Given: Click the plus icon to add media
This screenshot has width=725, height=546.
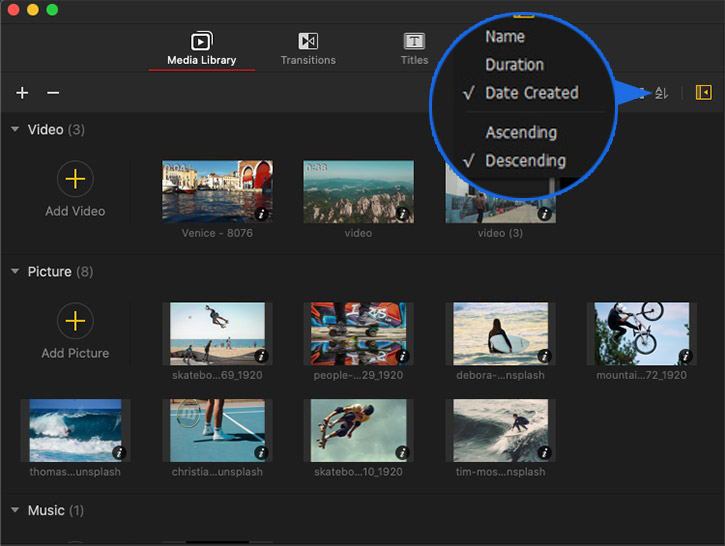Looking at the screenshot, I should click(22, 93).
